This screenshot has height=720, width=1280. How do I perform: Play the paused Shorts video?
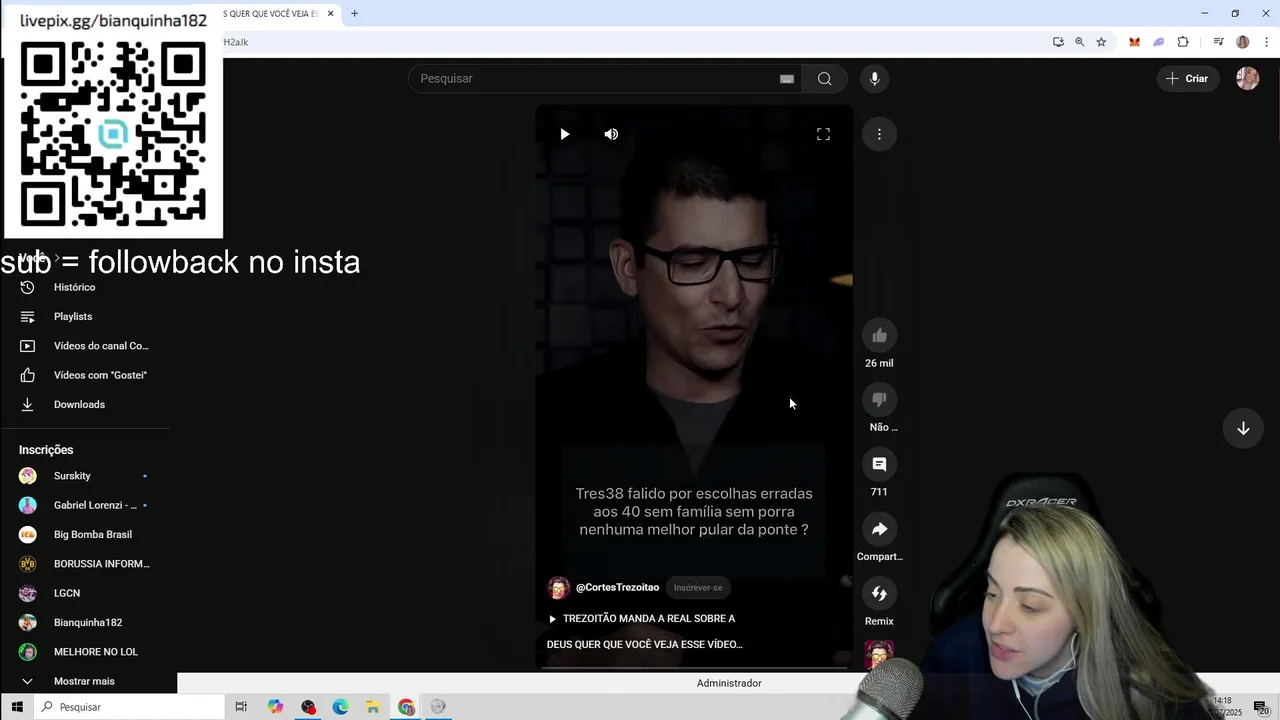point(565,134)
